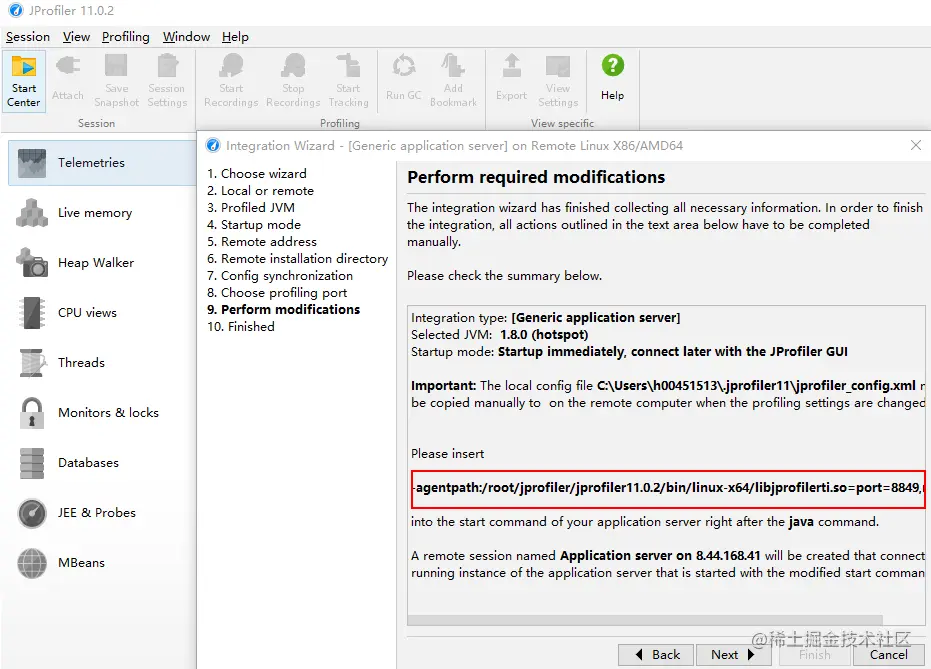Click step '5. Remote address'
This screenshot has height=669, width=931.
pyautogui.click(x=262, y=242)
